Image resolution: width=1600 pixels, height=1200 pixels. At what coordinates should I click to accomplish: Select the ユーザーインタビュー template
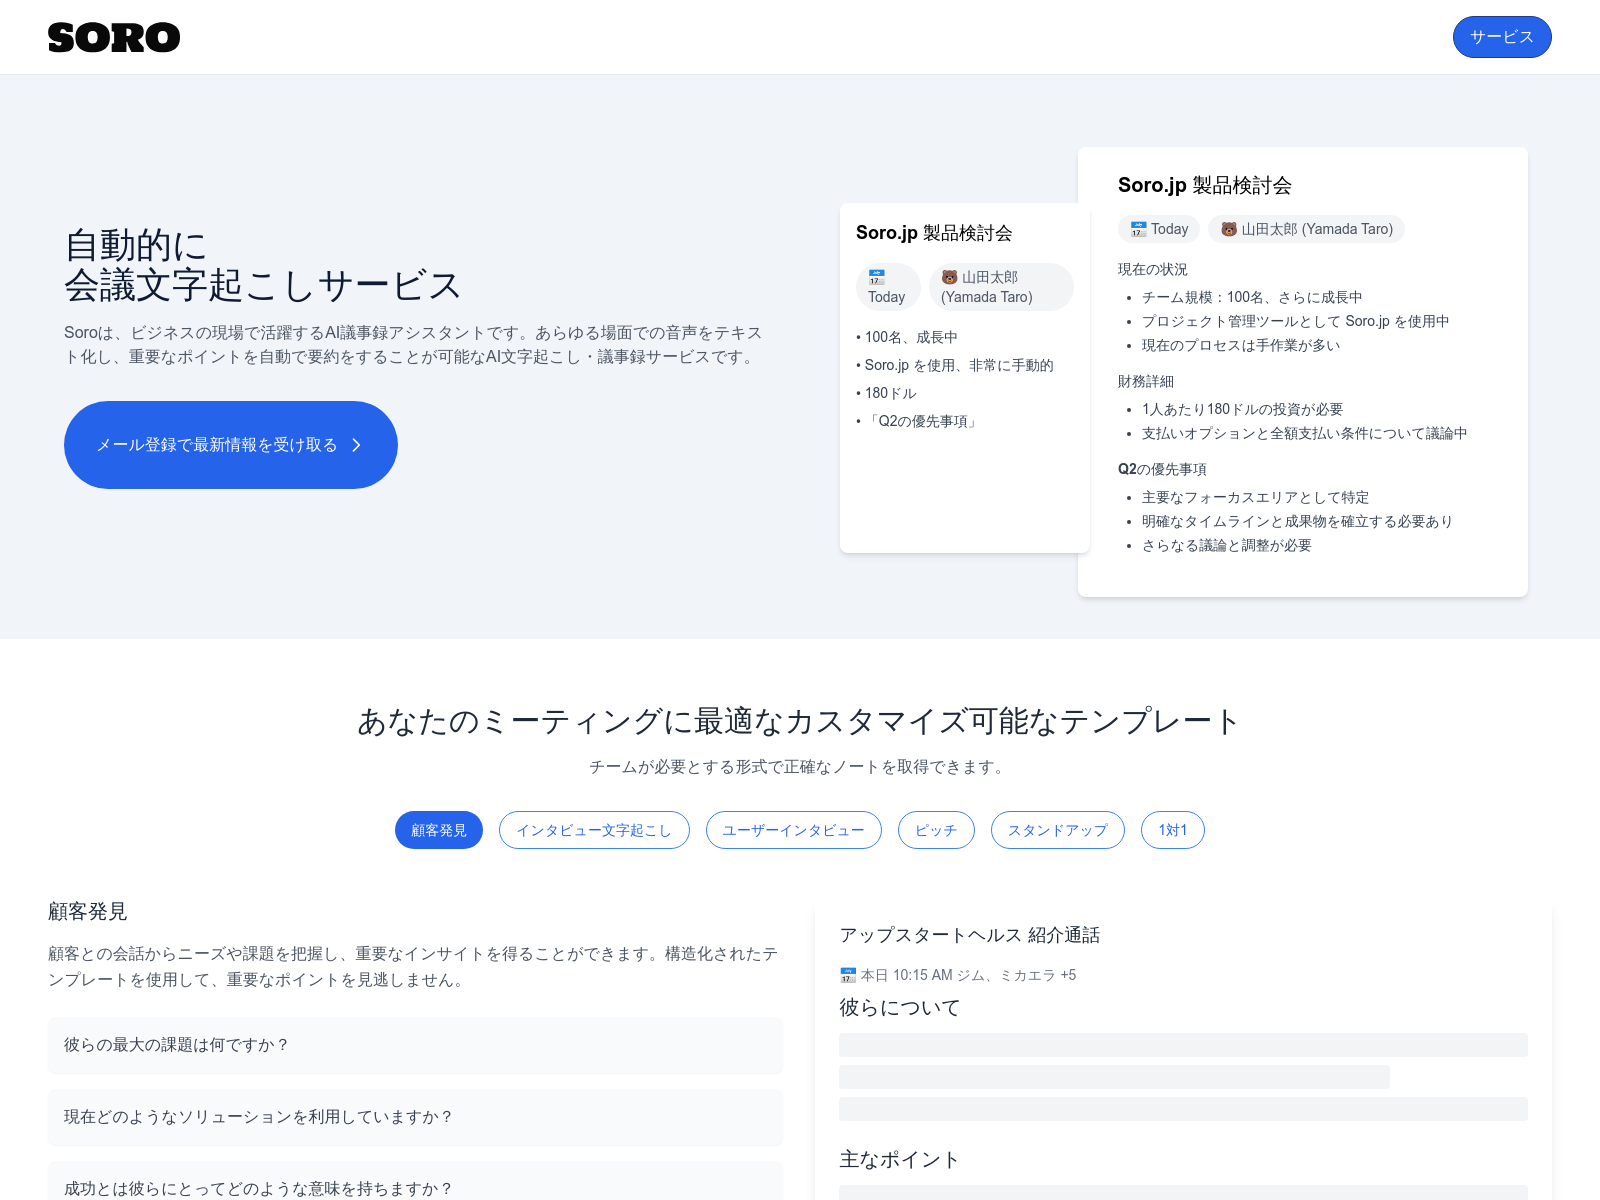[793, 829]
